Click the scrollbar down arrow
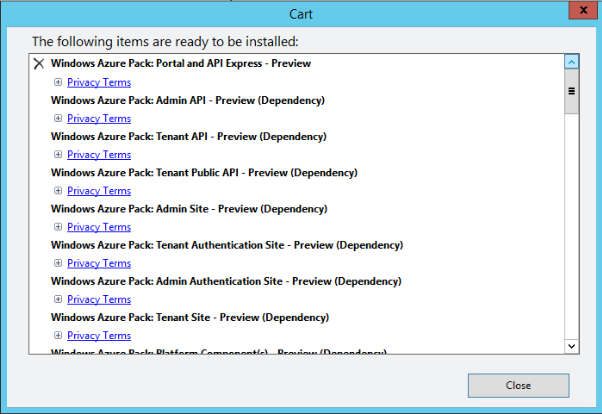Image resolution: width=602 pixels, height=414 pixels. (572, 345)
